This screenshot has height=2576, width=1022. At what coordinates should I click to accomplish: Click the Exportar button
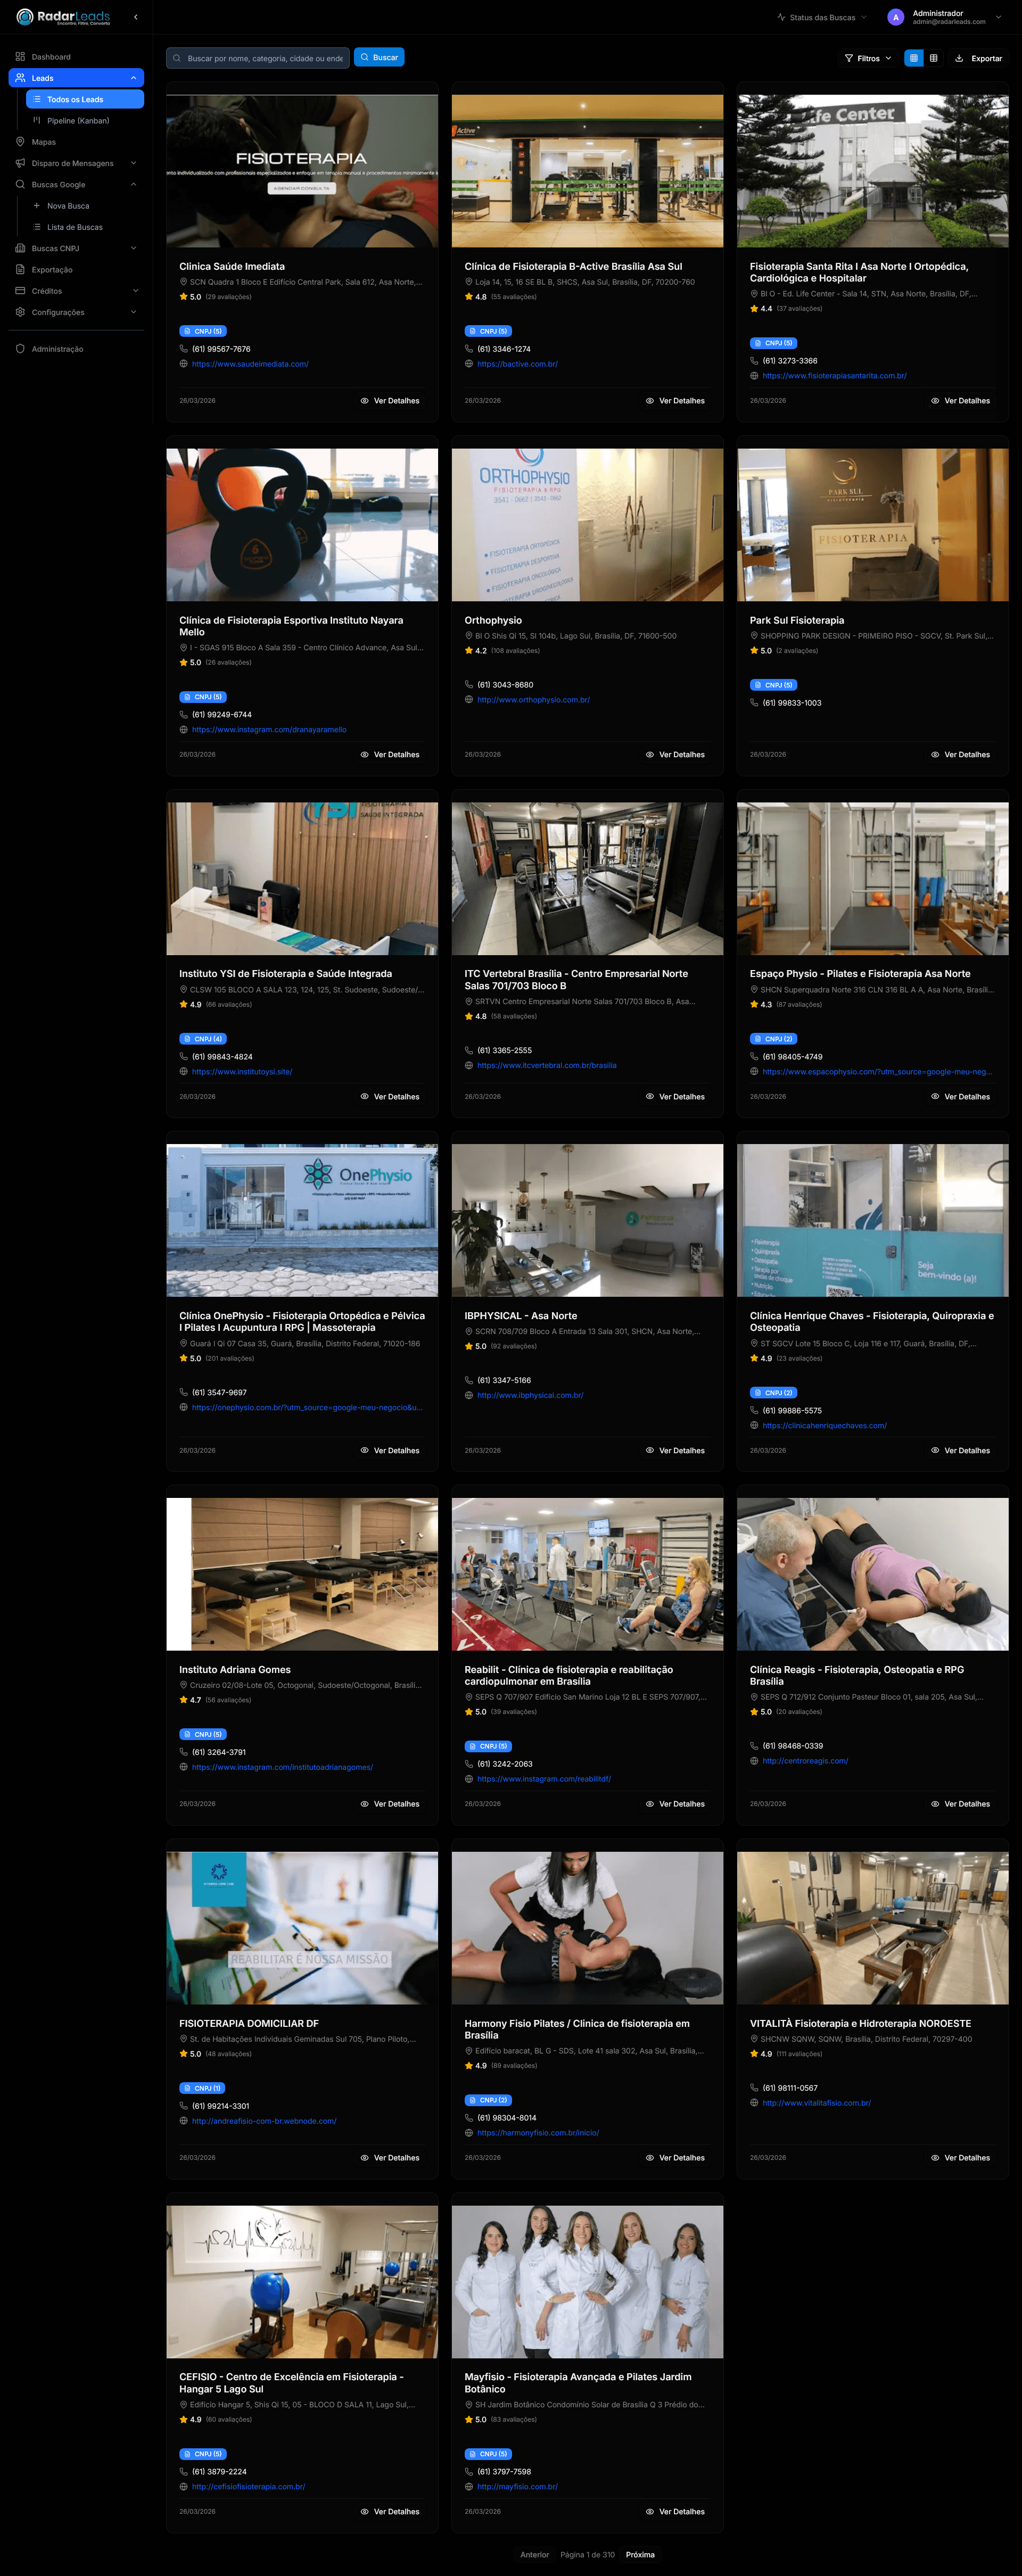point(978,58)
